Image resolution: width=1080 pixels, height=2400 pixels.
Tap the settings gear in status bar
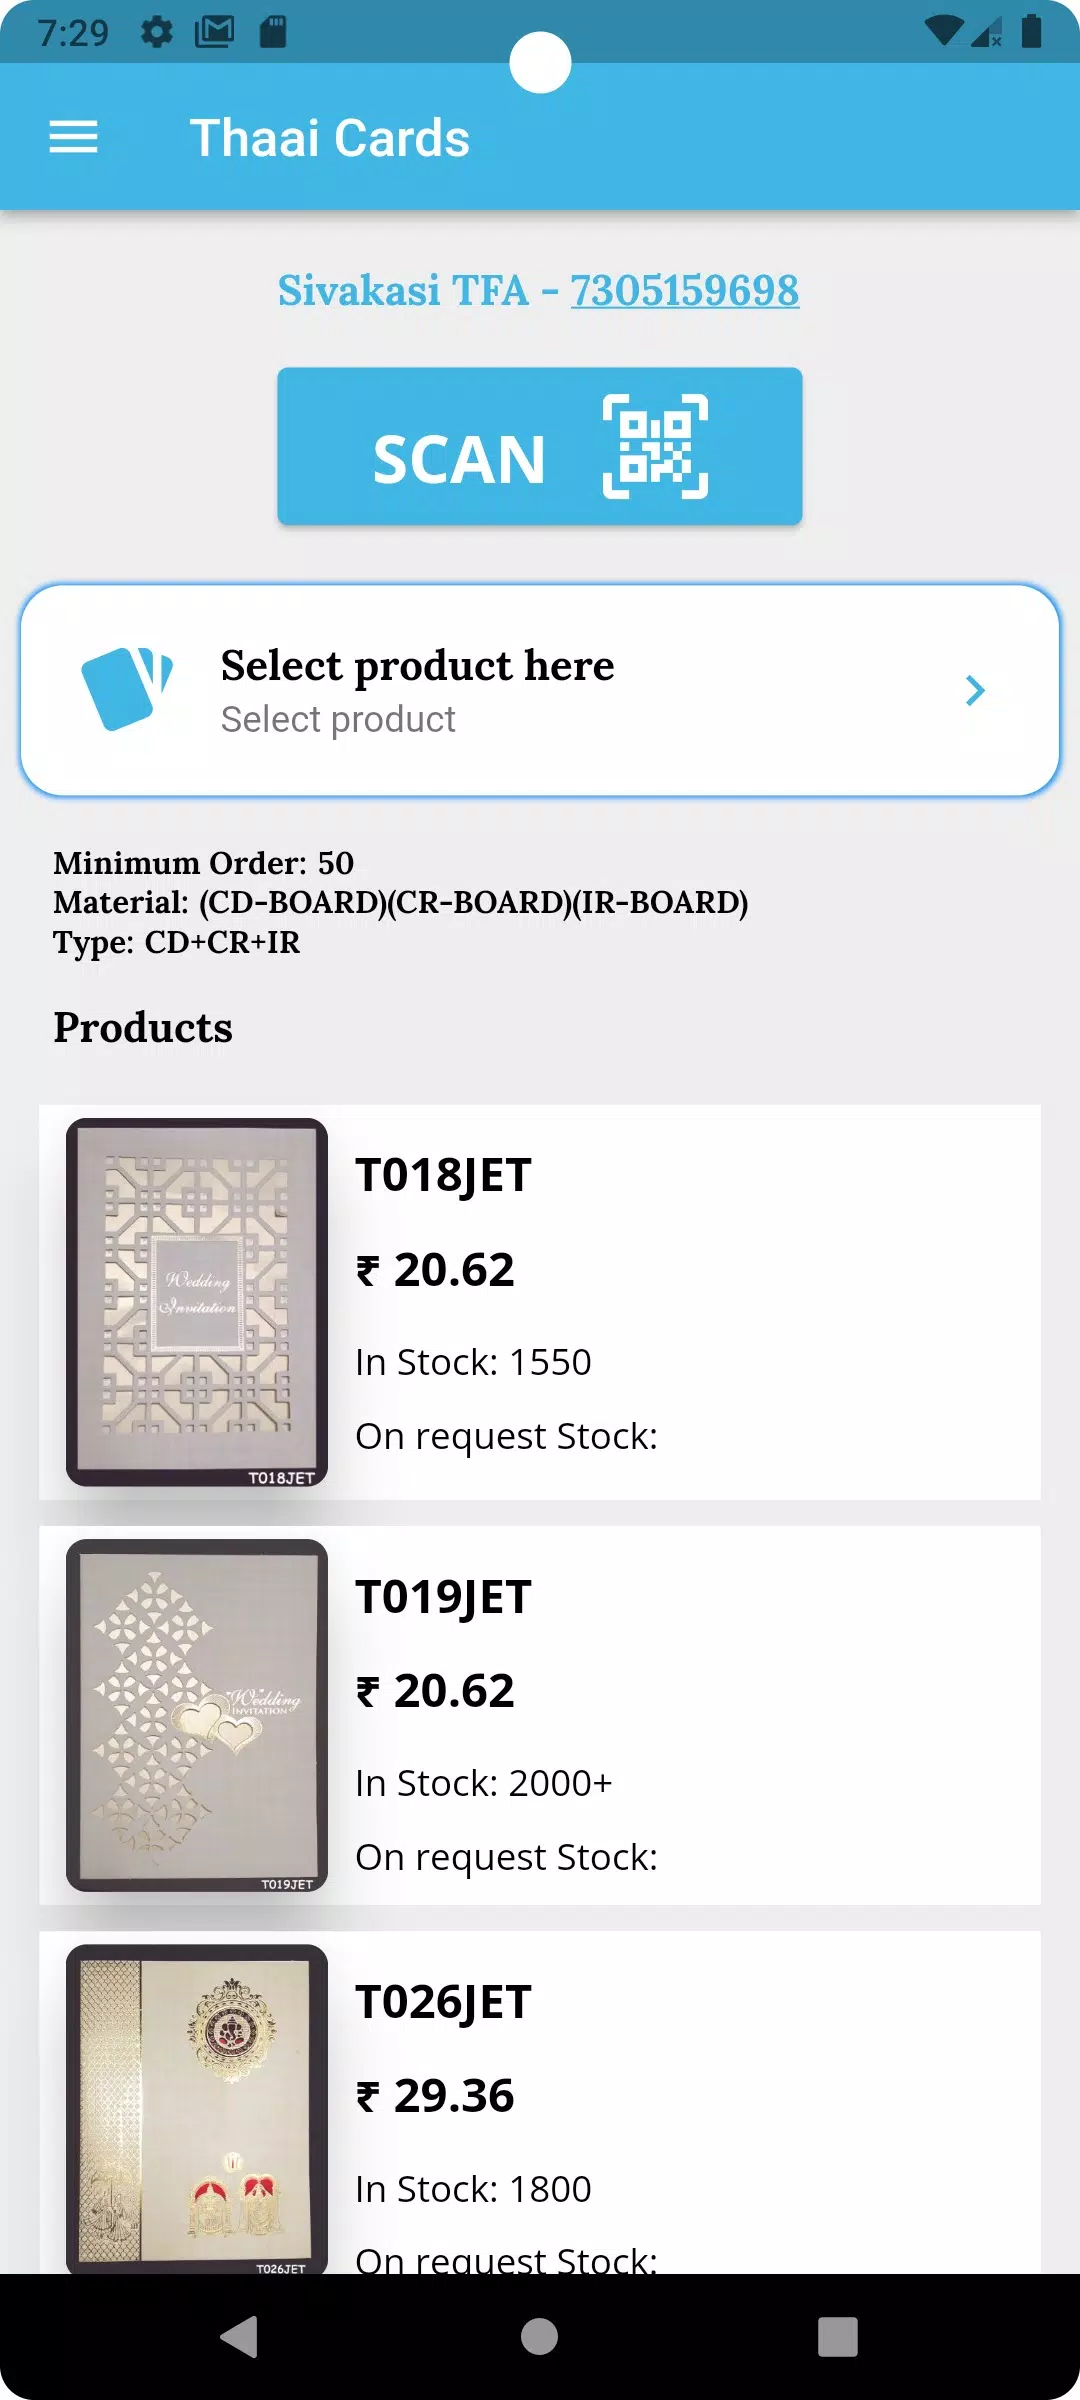point(157,33)
